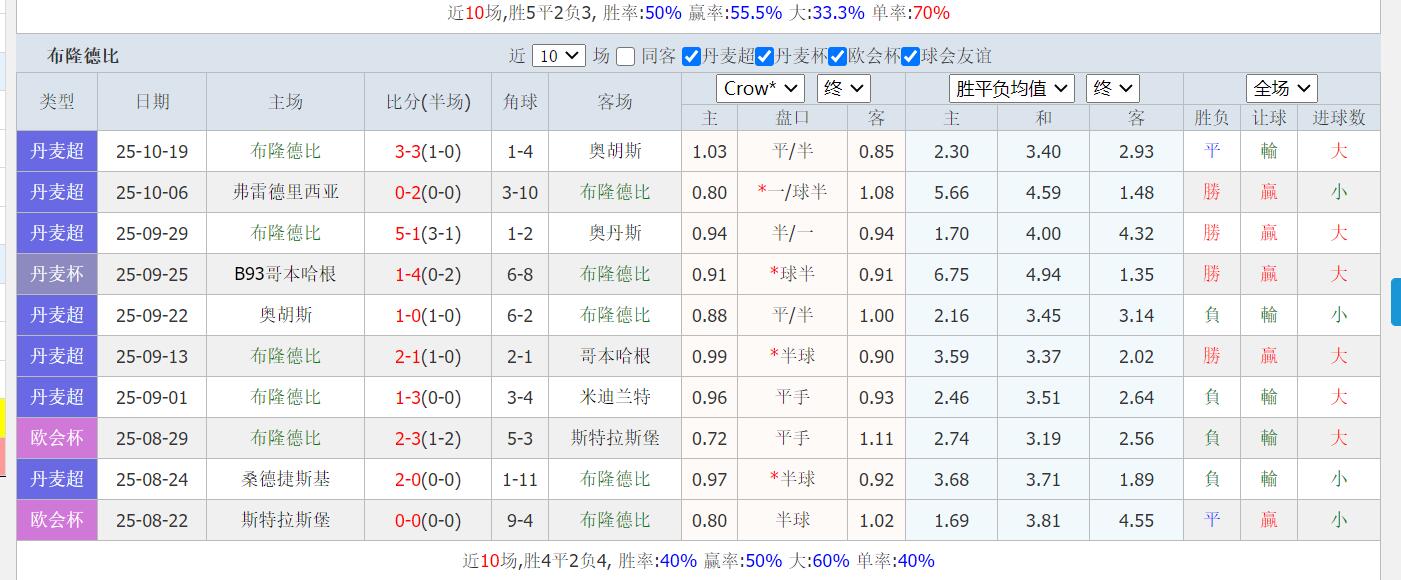
Task: Click the 米迪兰特 away team link
Action: (x=617, y=397)
